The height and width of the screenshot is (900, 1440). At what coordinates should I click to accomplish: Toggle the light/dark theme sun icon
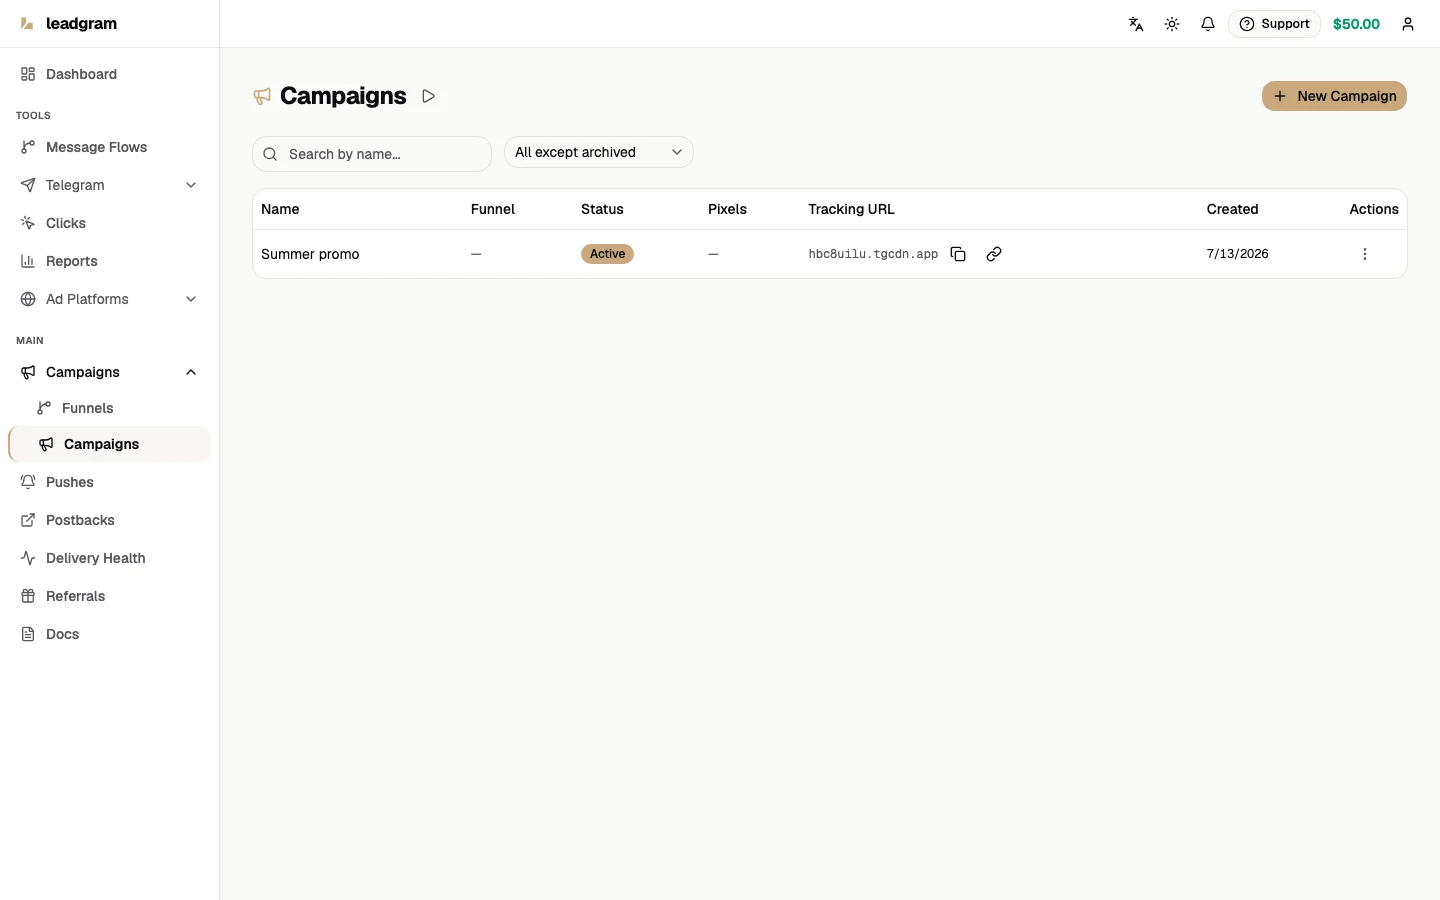click(1172, 24)
